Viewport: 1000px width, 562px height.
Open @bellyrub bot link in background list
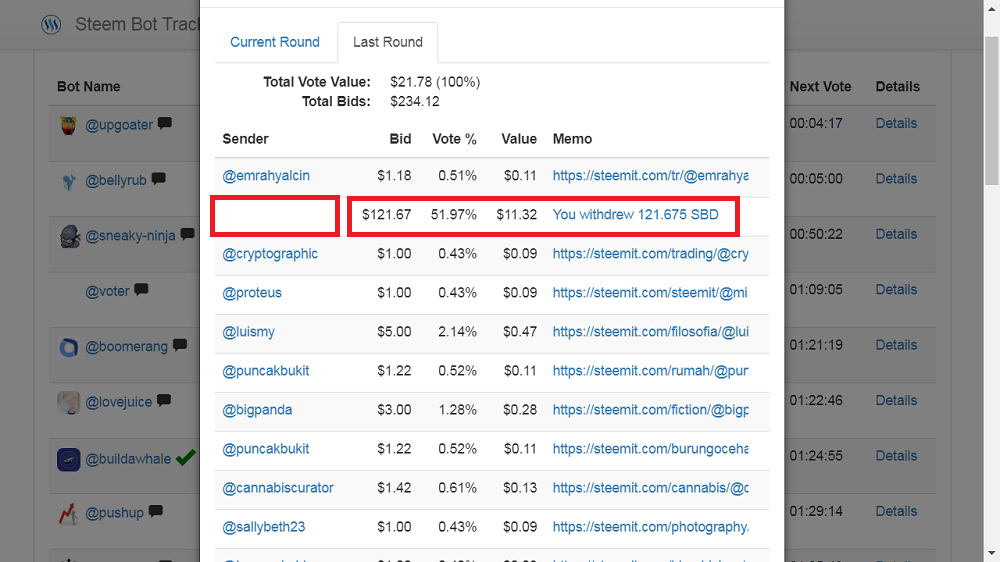tap(116, 181)
